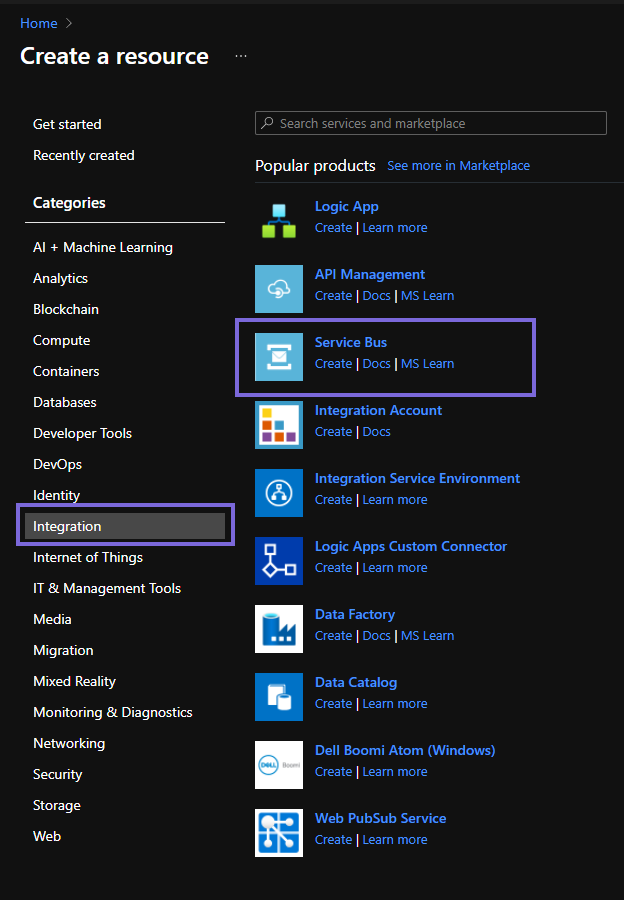
Task: Open Docs for Service Bus
Action: pyautogui.click(x=377, y=364)
